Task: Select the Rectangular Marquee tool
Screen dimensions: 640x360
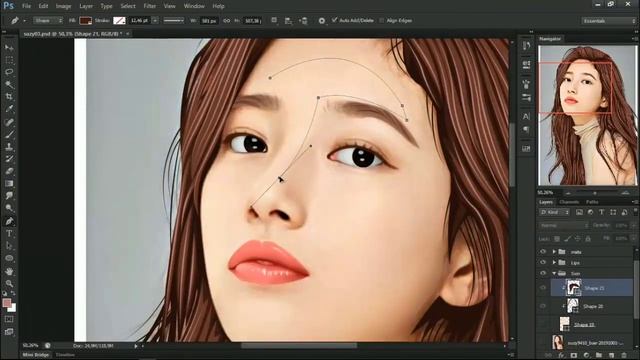Action: [x=9, y=60]
